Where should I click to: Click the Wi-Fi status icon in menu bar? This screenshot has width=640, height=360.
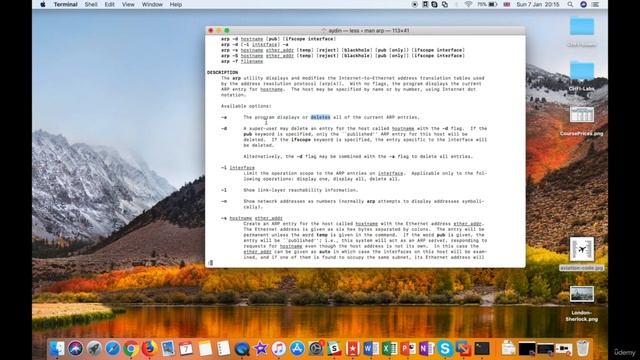click(x=468, y=4)
